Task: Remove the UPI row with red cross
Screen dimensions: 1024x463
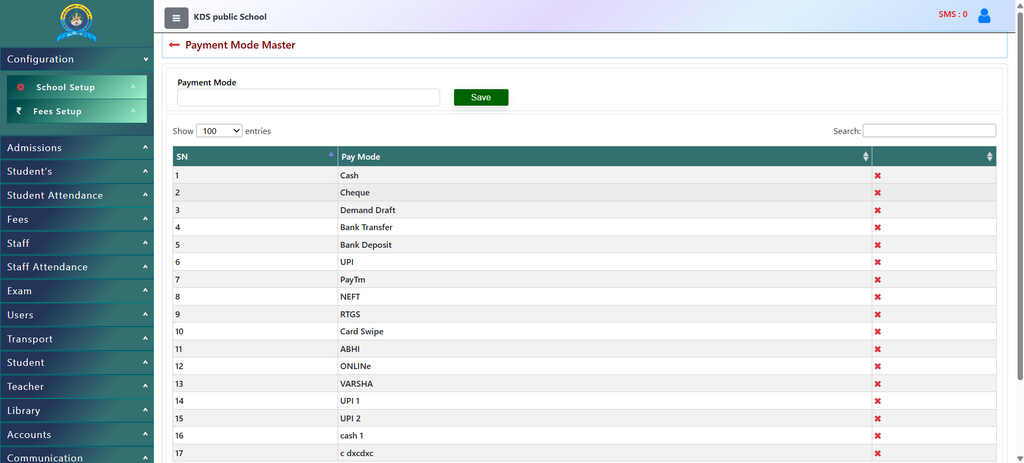Action: click(x=878, y=262)
